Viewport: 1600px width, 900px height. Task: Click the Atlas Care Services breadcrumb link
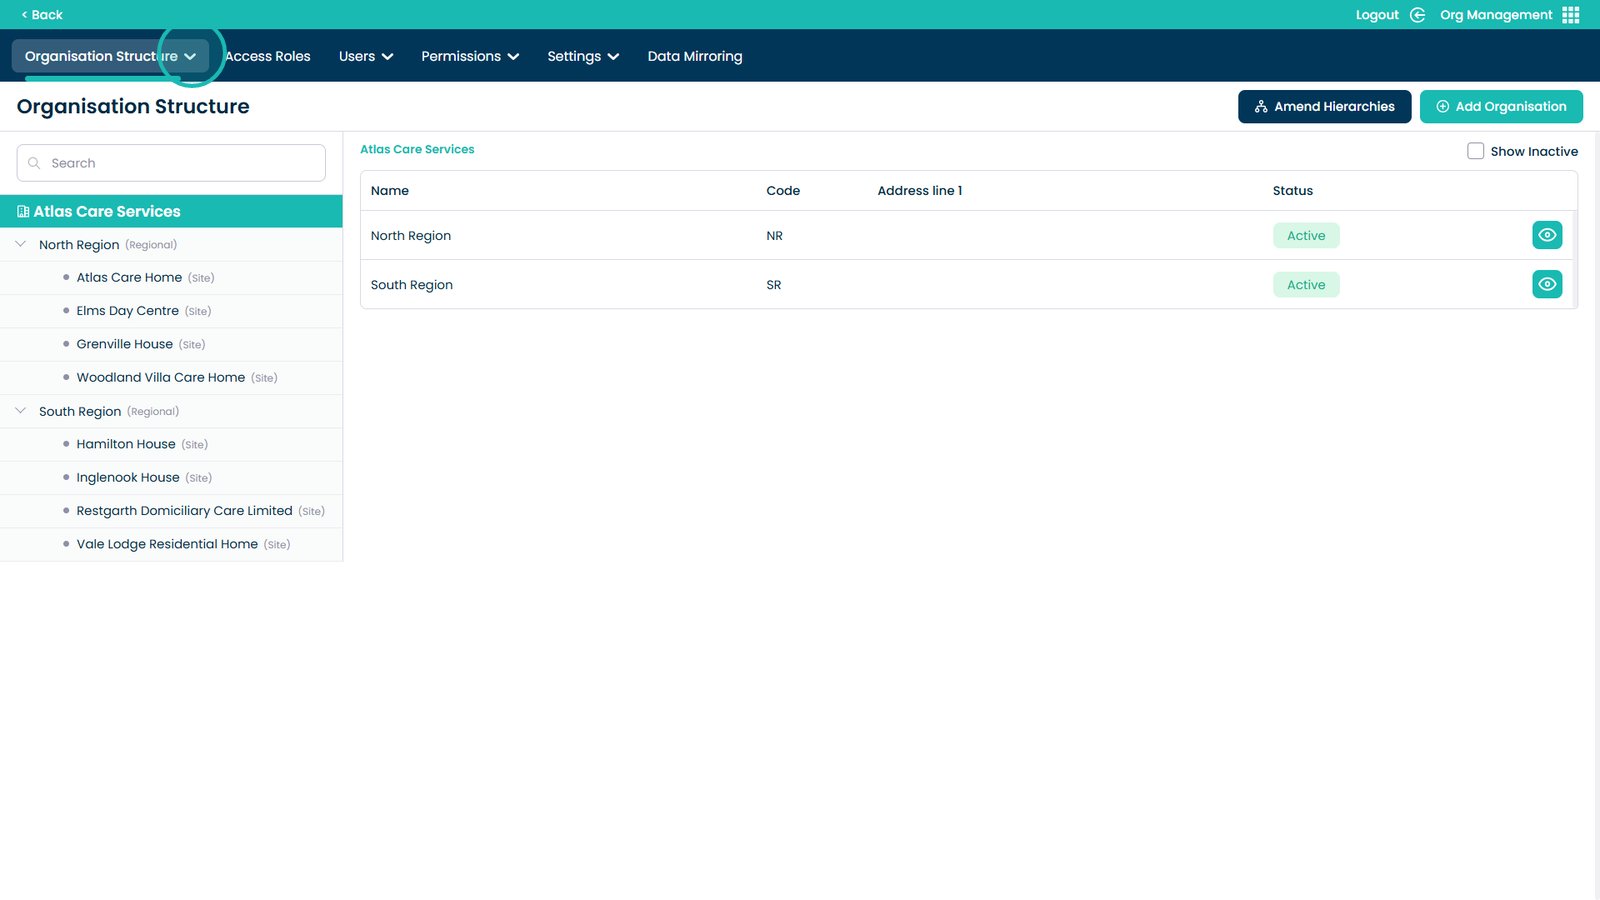[417, 149]
